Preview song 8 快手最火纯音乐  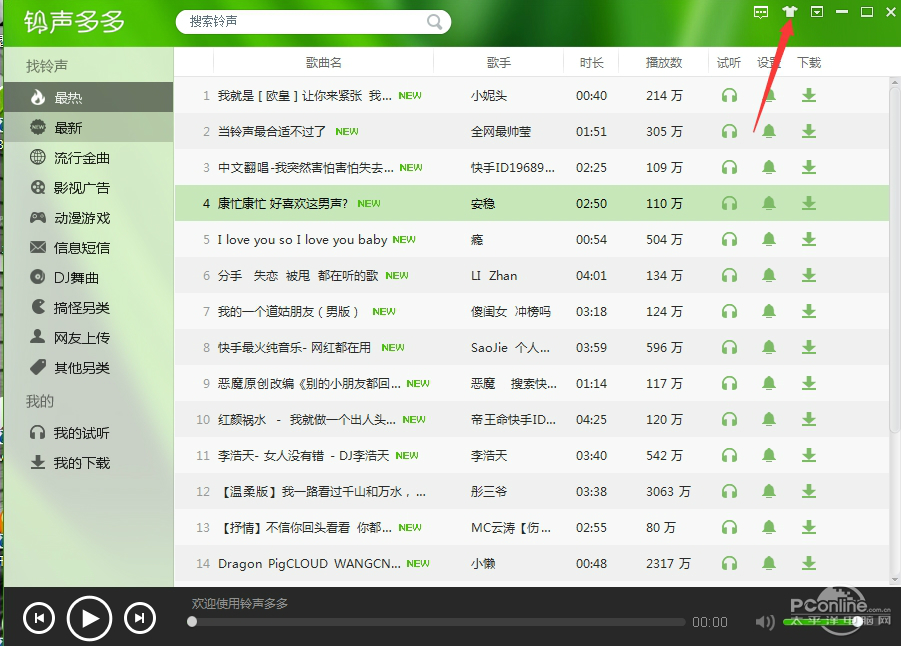[729, 347]
